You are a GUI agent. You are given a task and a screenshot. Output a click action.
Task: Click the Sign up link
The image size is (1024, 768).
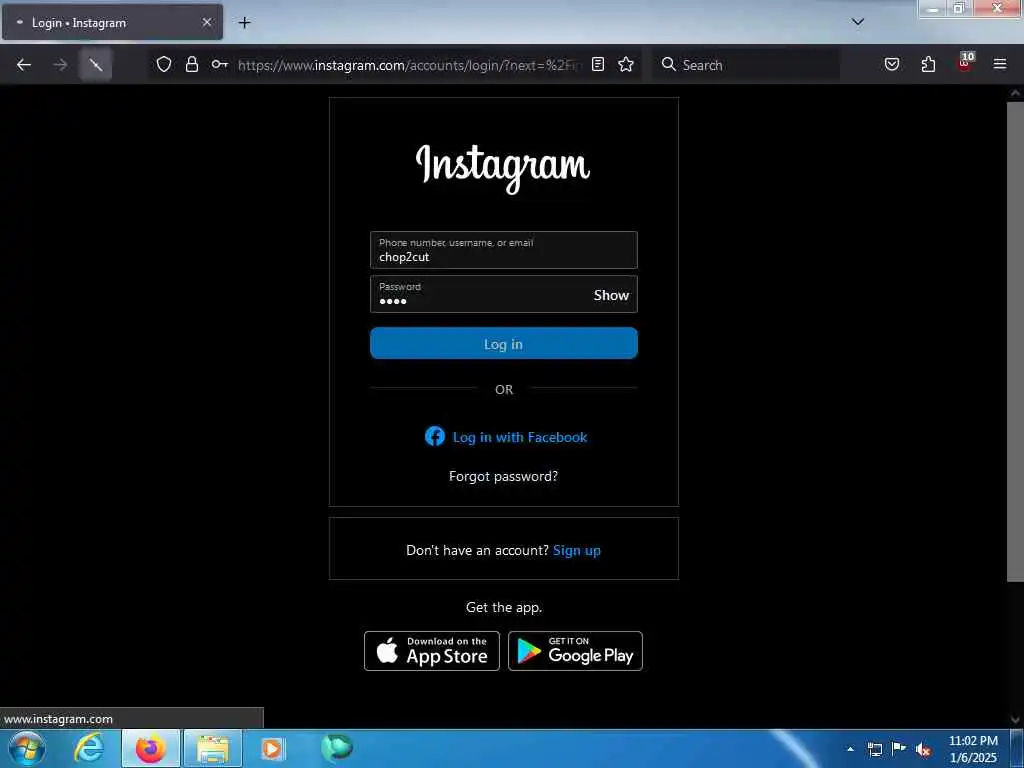[x=577, y=550]
